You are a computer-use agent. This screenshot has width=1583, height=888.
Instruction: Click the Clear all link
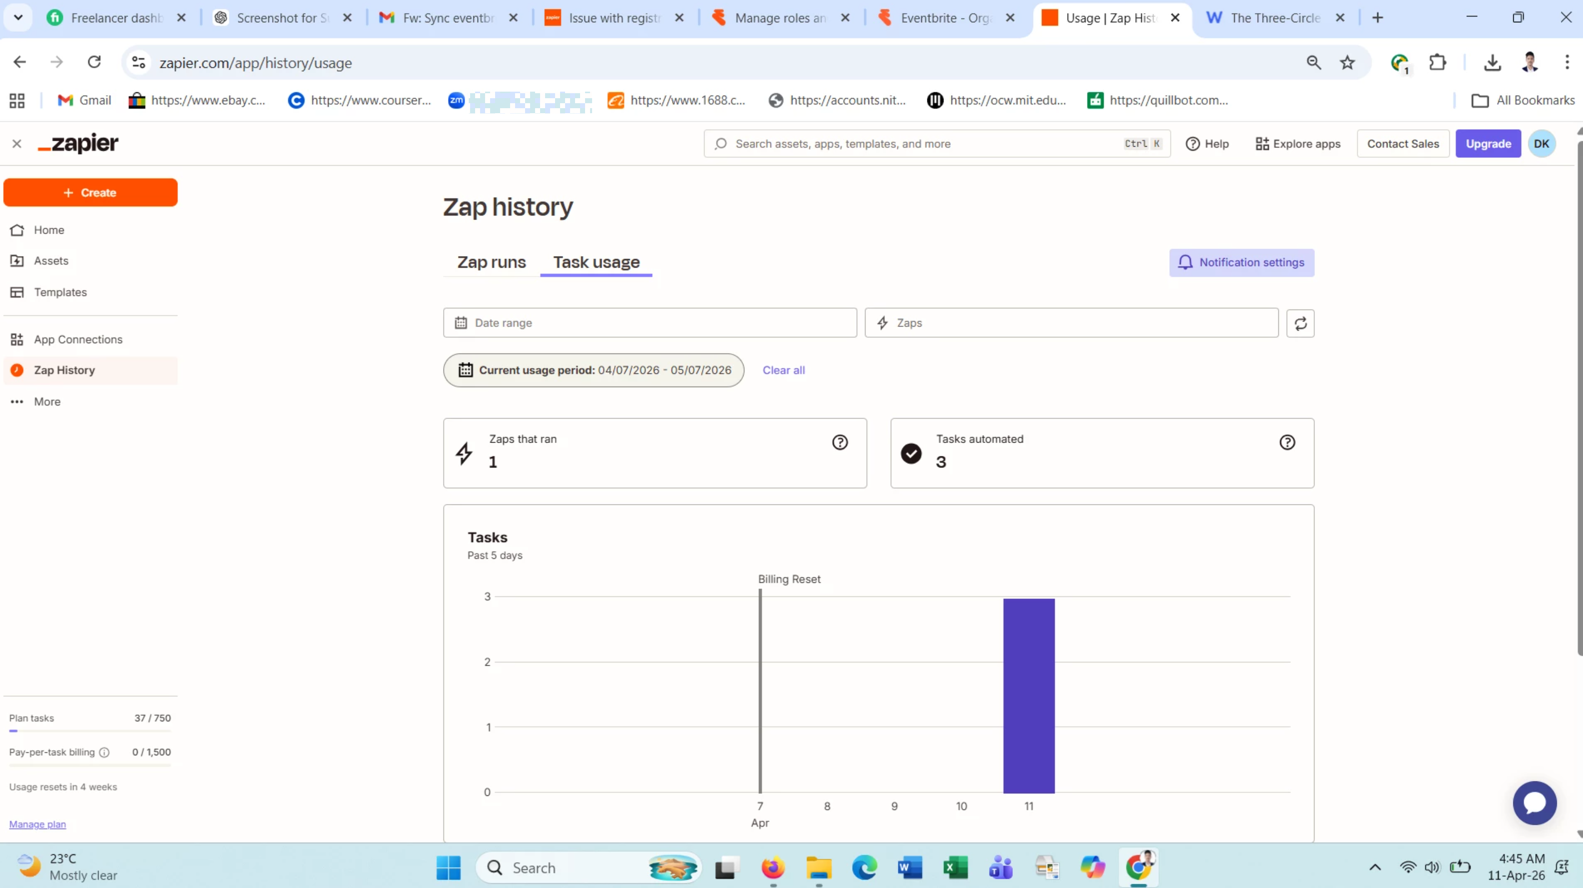click(x=783, y=370)
